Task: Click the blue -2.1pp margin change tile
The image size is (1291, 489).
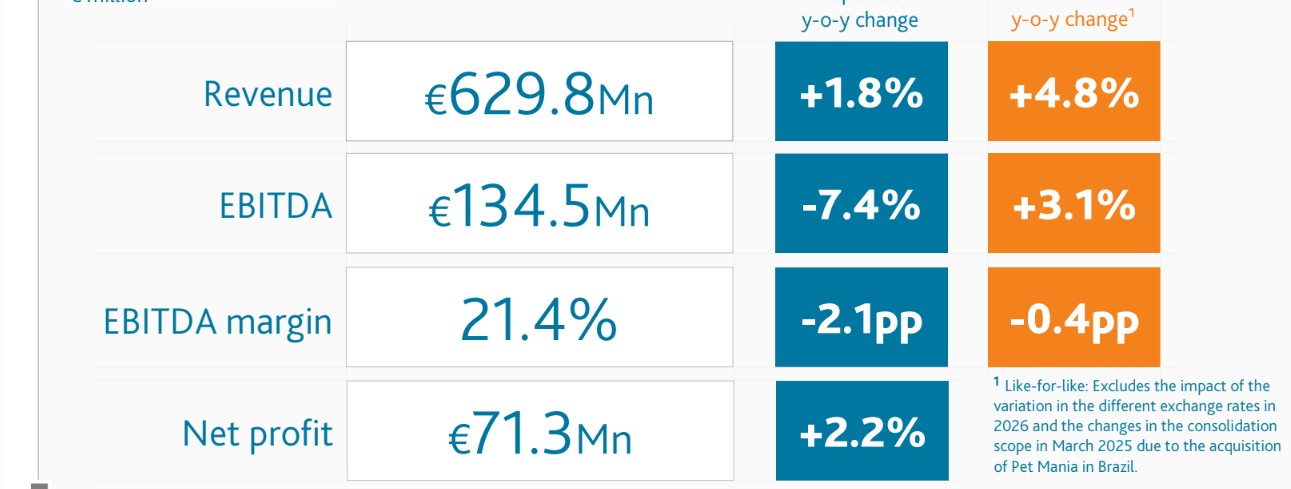Action: pyautogui.click(x=861, y=317)
